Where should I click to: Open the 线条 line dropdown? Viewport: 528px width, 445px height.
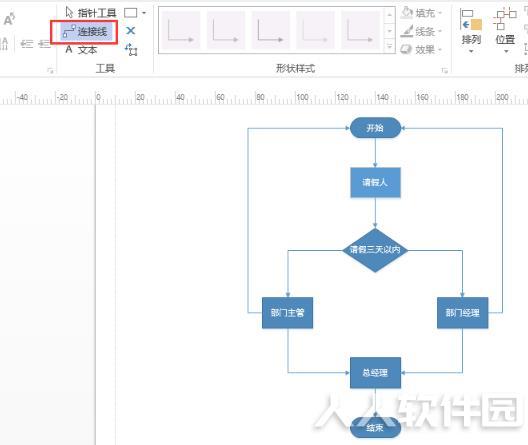tap(422, 31)
